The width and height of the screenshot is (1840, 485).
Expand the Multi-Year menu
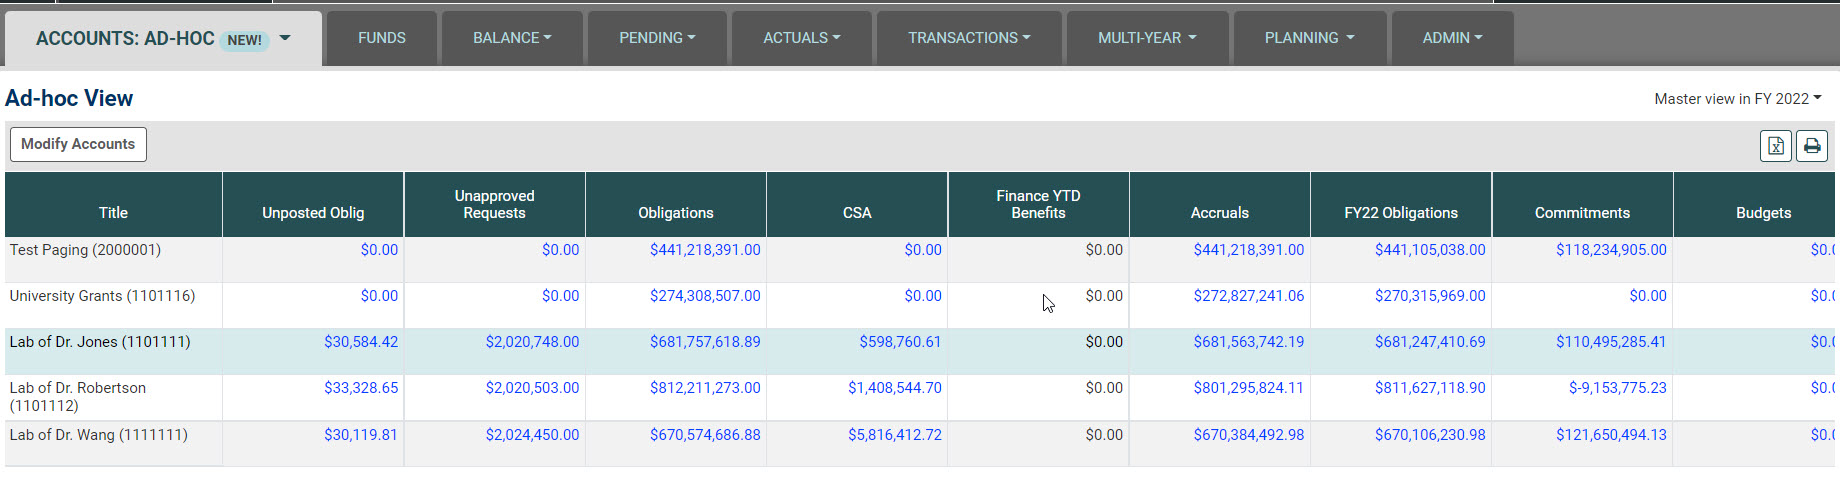1147,38
